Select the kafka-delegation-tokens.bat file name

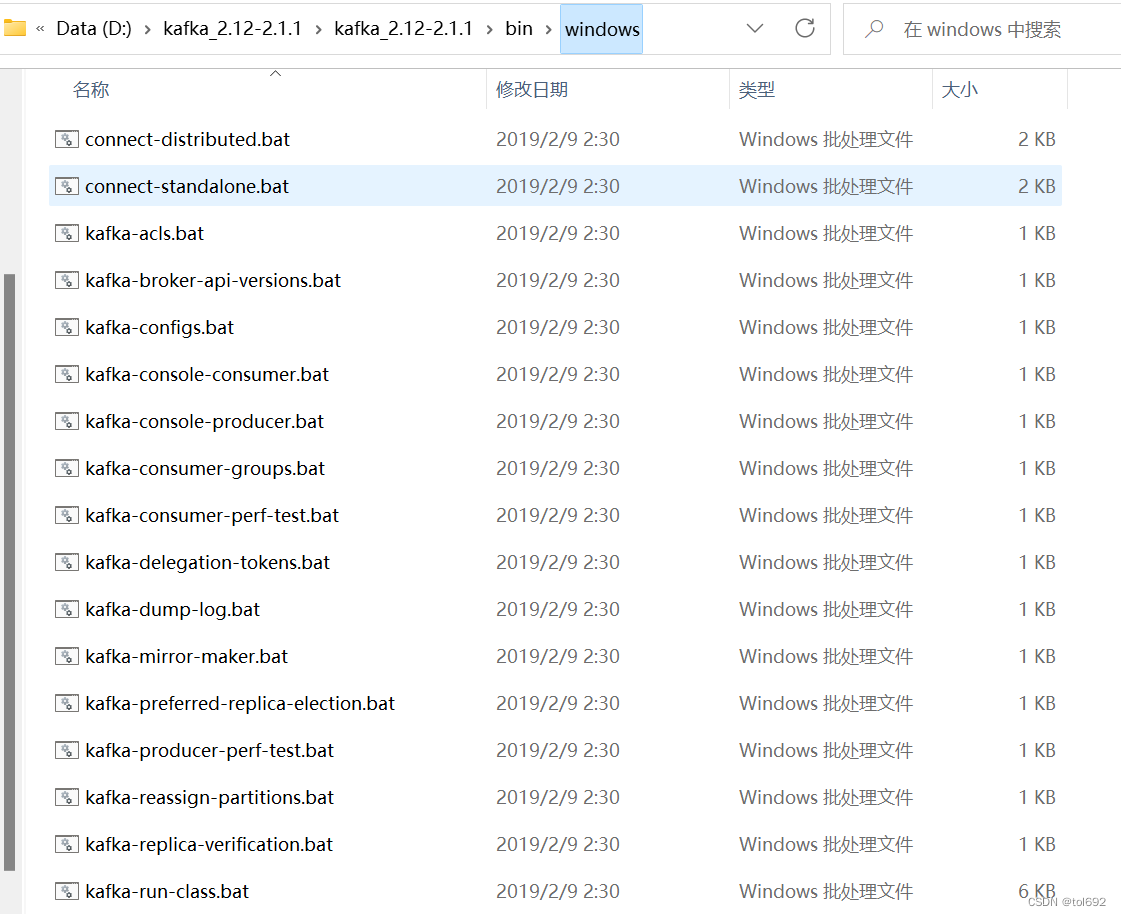pos(207,563)
